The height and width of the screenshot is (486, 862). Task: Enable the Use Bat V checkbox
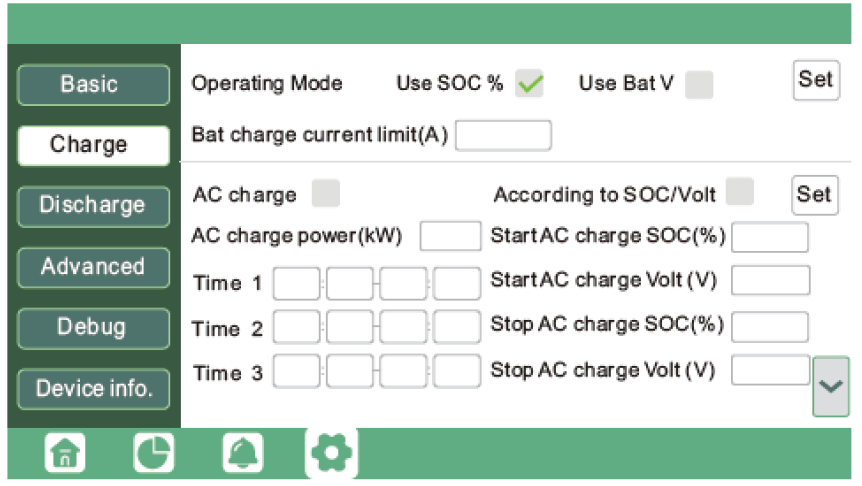(699, 85)
